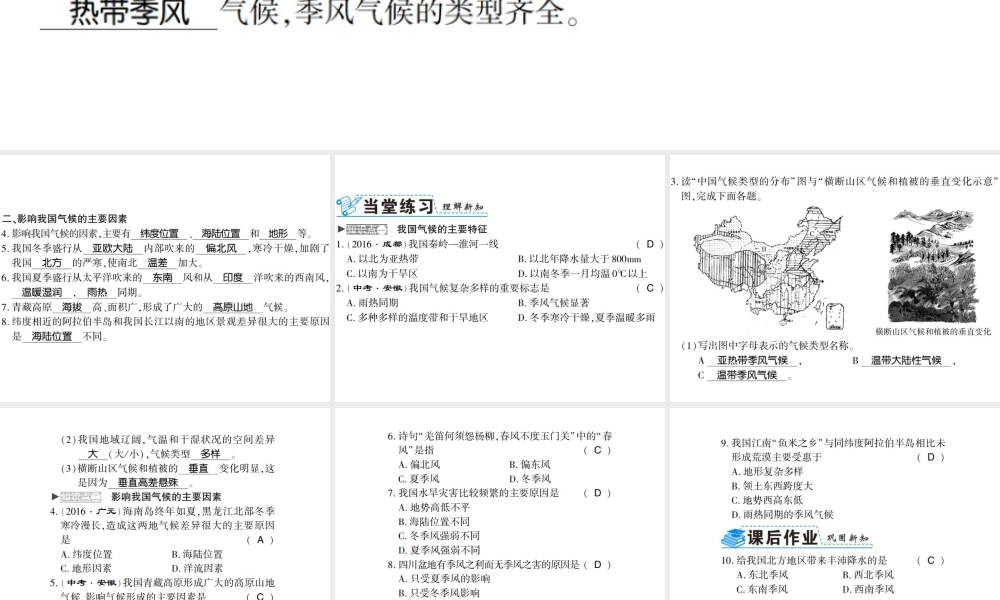The width and height of the screenshot is (1000, 600).
Task: Select option C. 多种多样的温度带和干旱地区
Action: 417,318
